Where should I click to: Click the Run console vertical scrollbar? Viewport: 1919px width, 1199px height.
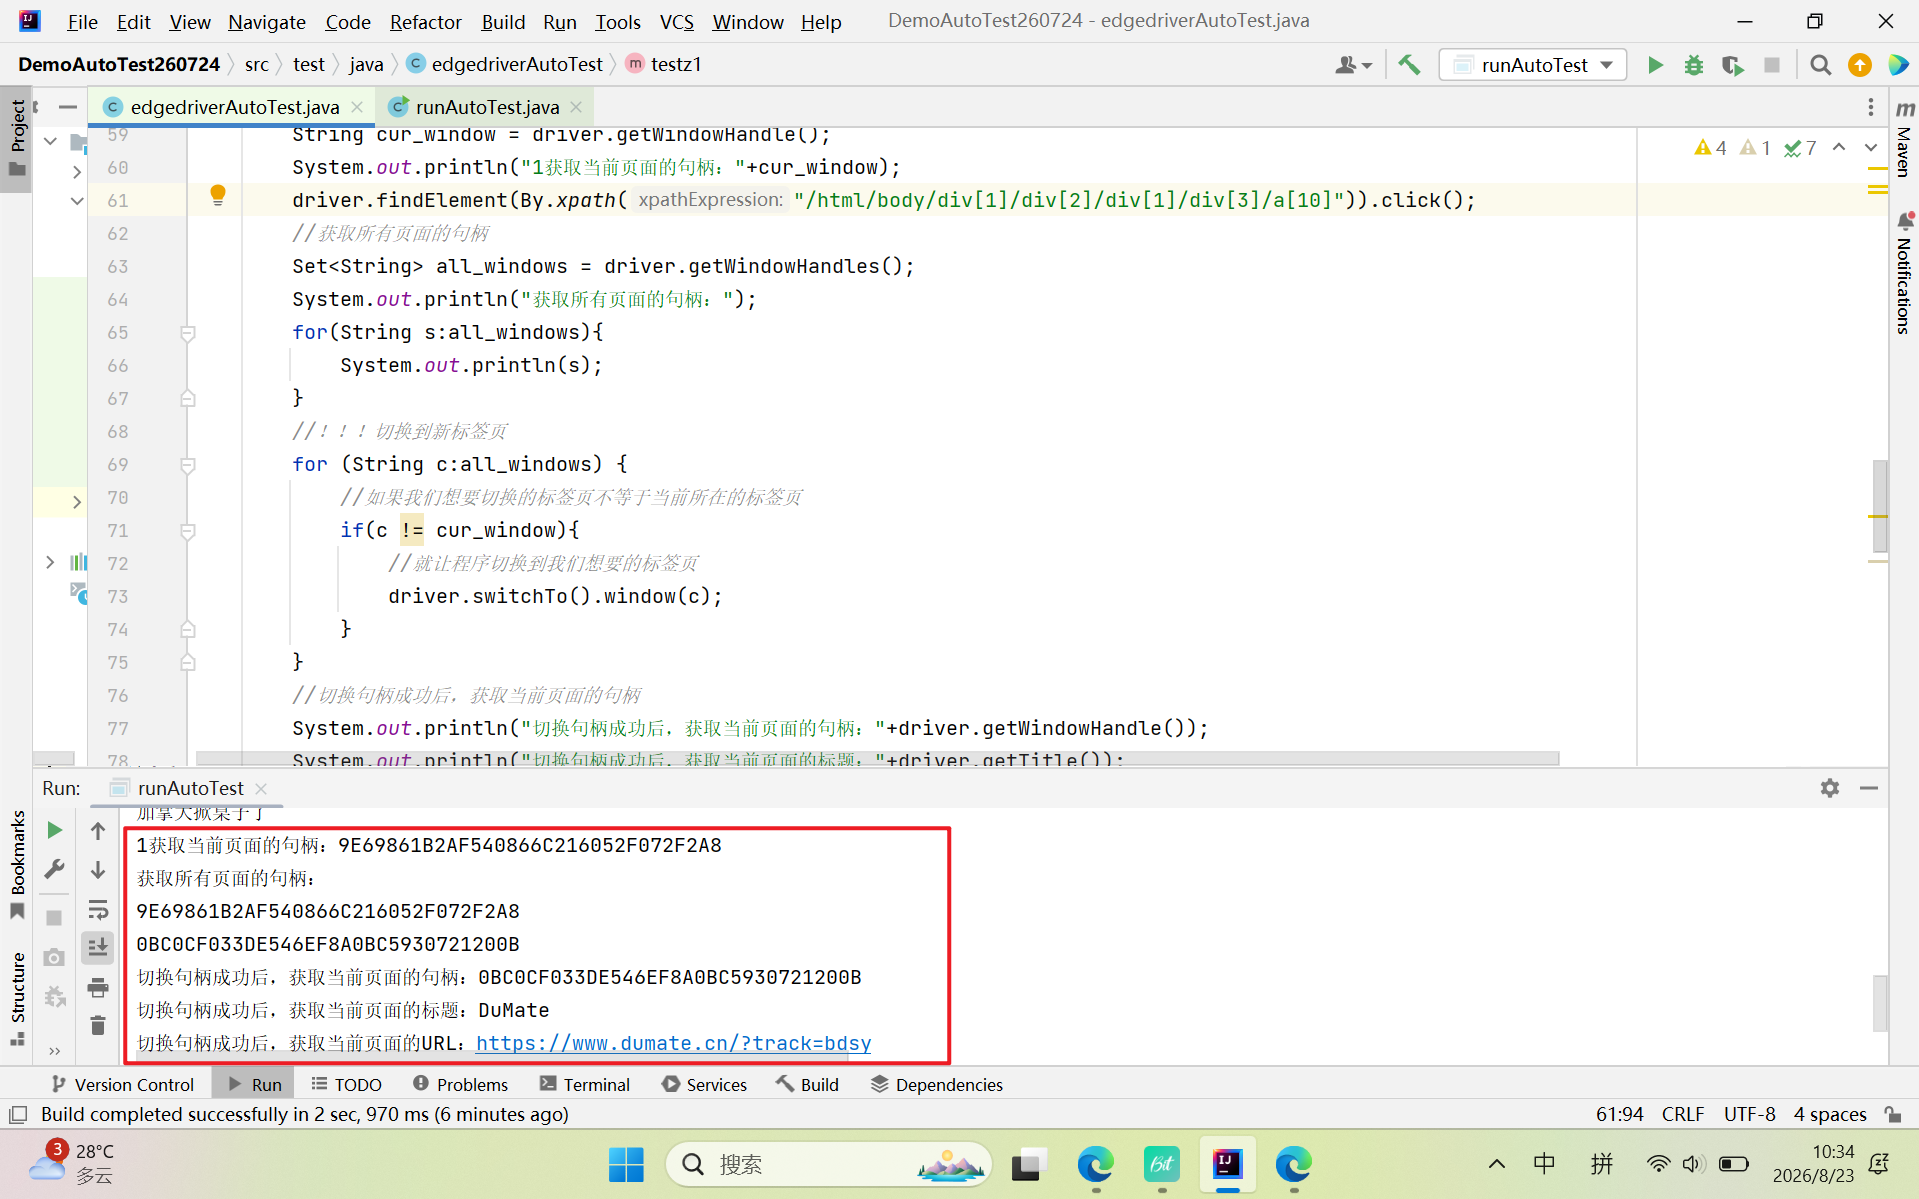1880,1002
